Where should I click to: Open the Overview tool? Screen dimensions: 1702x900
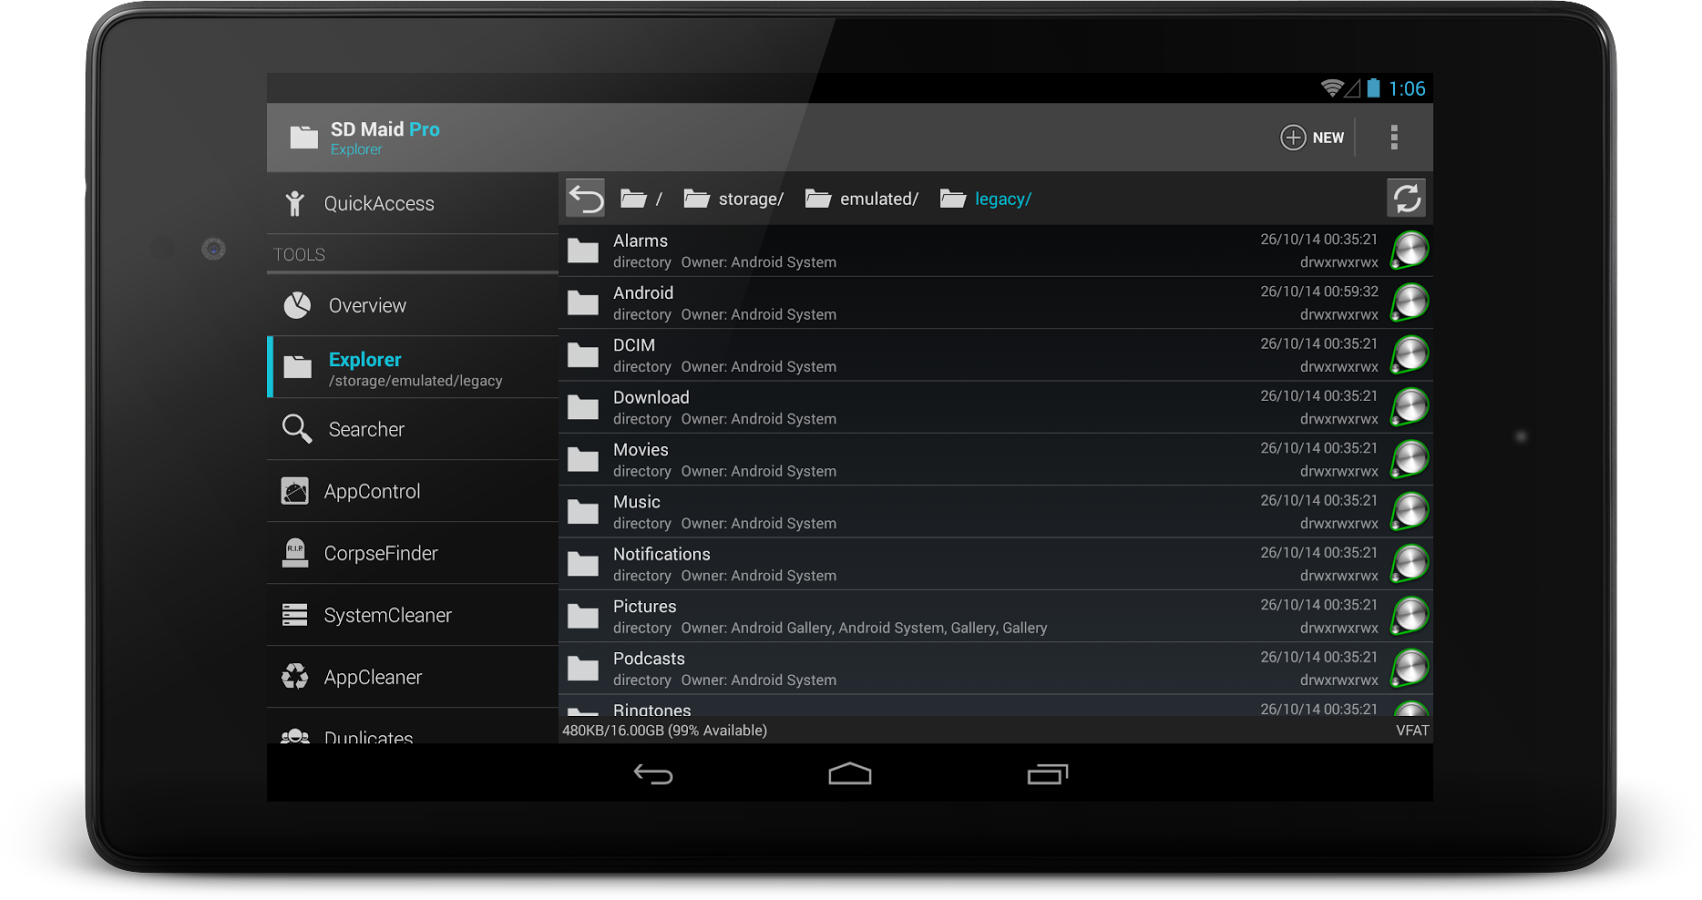pos(412,305)
